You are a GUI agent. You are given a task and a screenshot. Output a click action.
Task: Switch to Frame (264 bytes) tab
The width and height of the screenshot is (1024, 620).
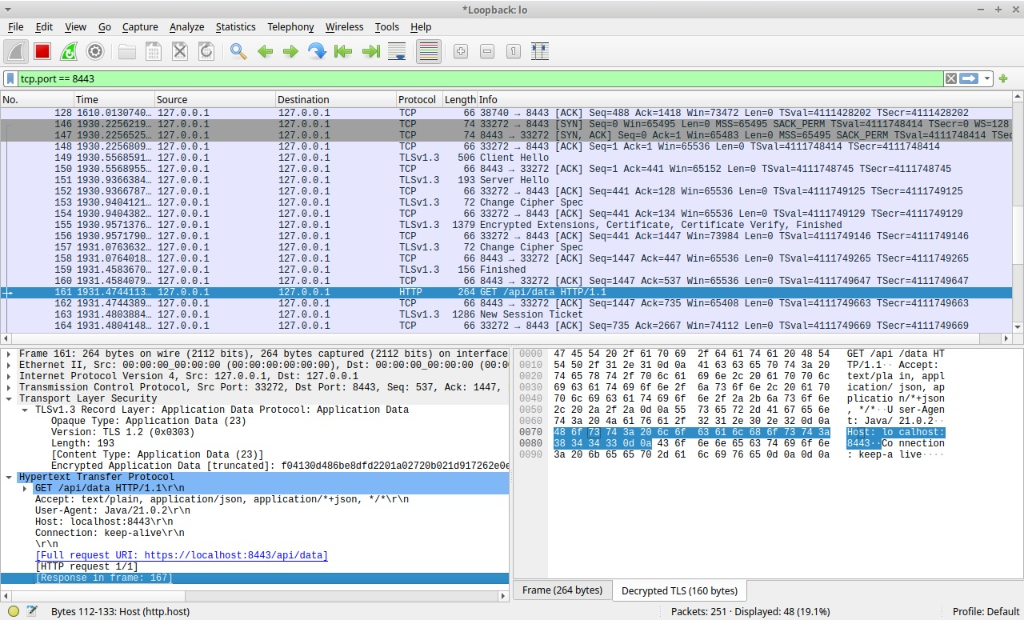click(x=562, y=590)
